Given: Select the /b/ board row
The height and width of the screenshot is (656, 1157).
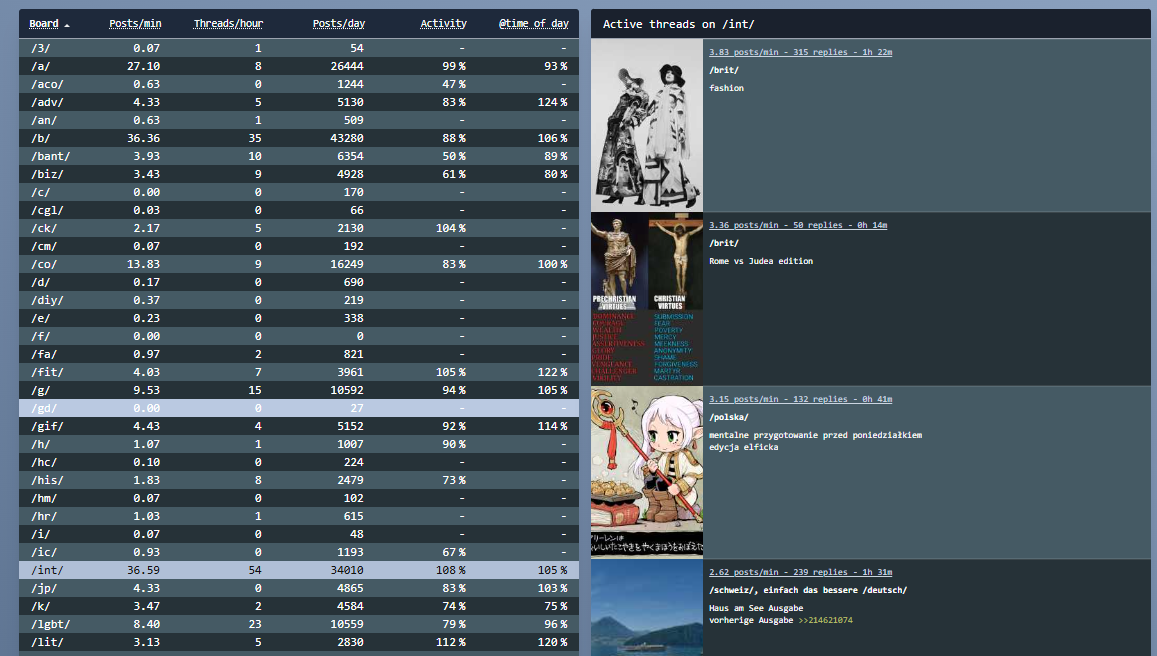Looking at the screenshot, I should 299,138.
